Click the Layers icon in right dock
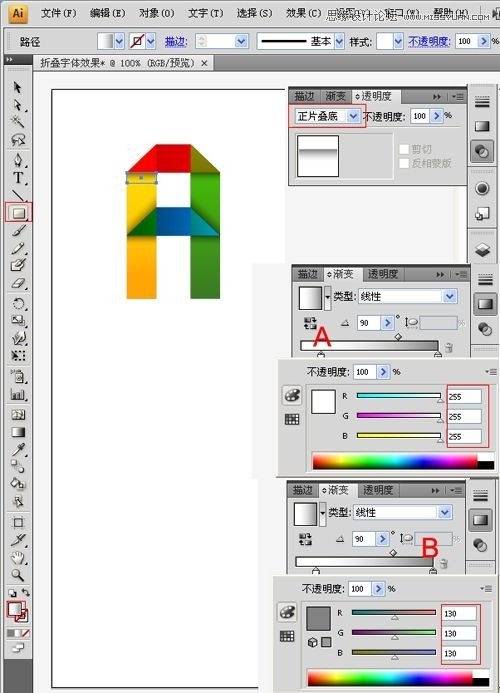The image size is (500, 693). [x=482, y=251]
